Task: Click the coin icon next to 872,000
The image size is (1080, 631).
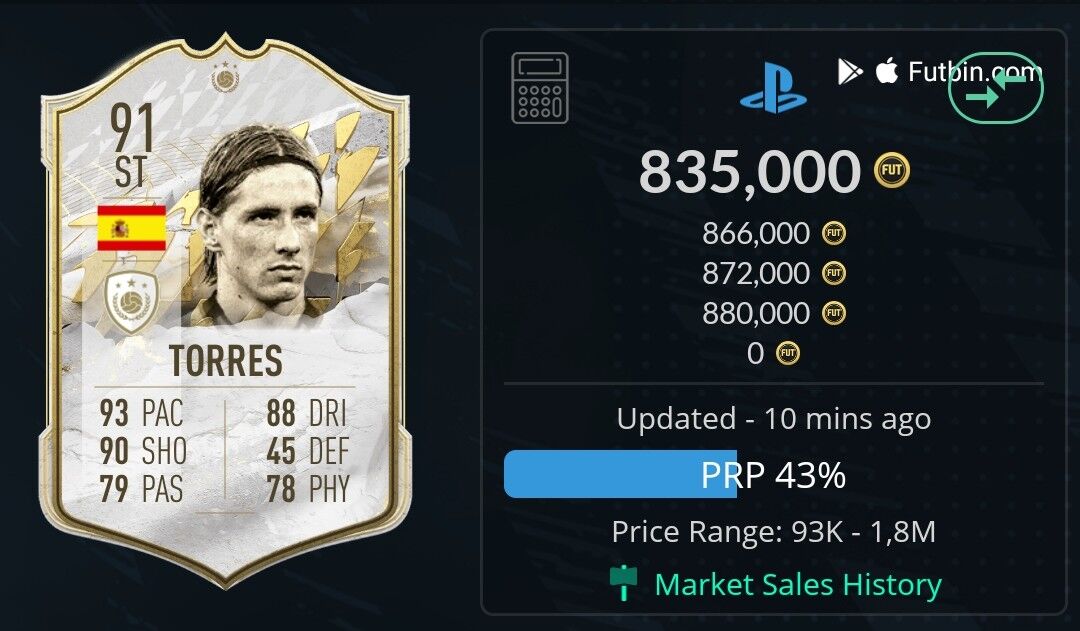Action: point(834,273)
